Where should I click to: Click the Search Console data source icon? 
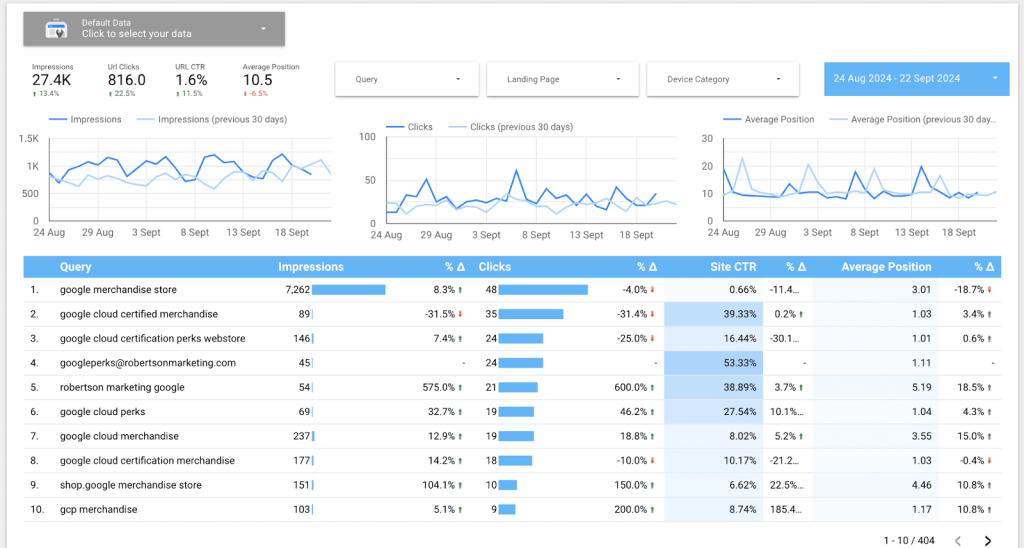tap(56, 29)
